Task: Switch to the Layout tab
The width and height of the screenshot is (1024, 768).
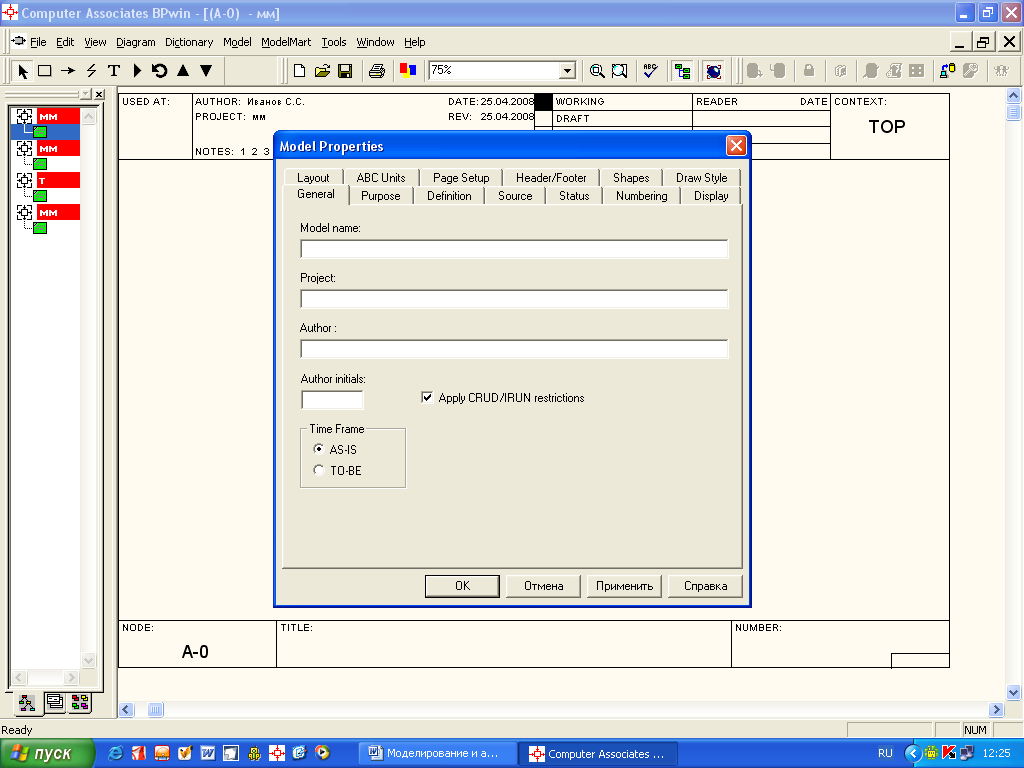Action: pyautogui.click(x=313, y=178)
